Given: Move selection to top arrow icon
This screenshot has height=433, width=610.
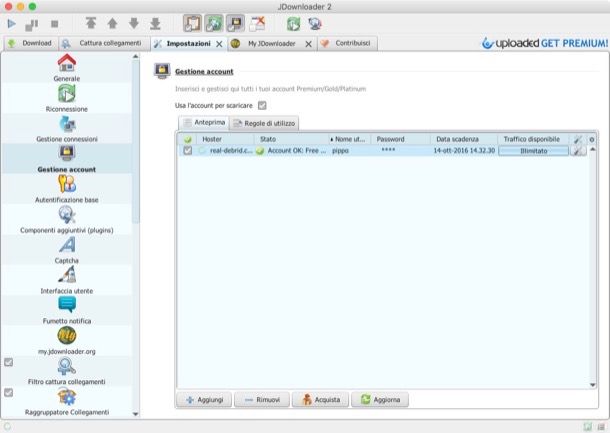Looking at the screenshot, I should pos(91,23).
